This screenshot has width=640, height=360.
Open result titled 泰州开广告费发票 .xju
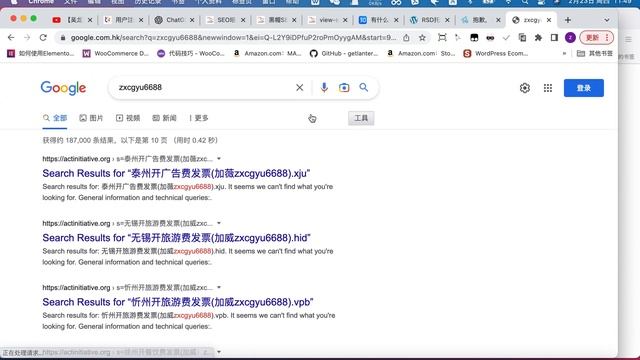(176, 173)
